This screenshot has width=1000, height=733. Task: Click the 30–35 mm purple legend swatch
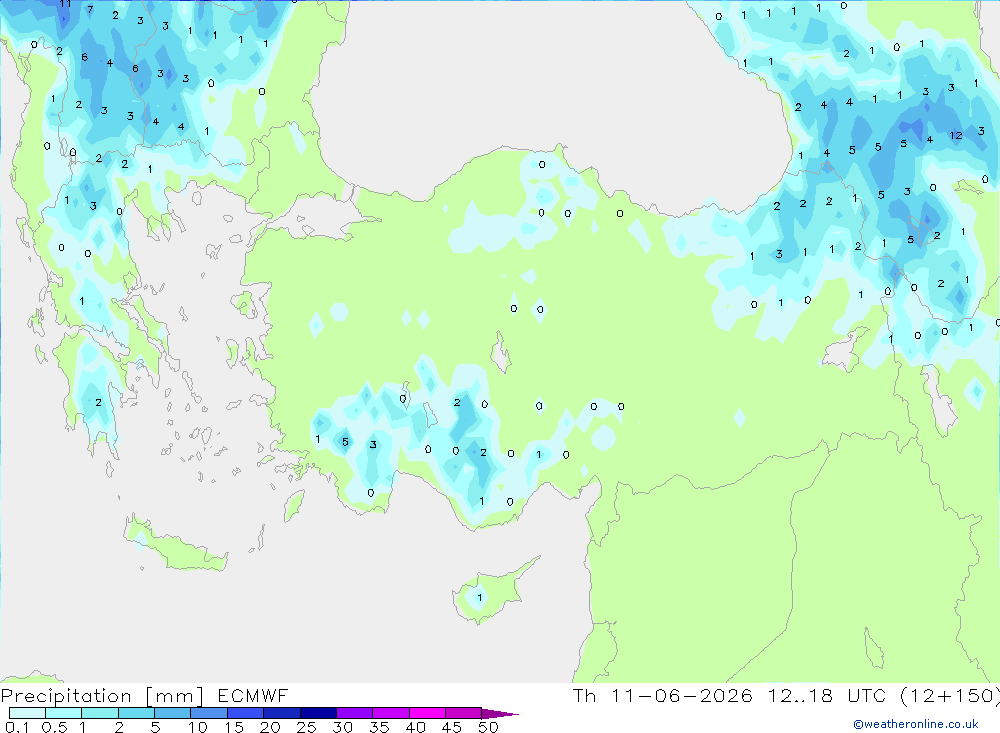tap(355, 713)
